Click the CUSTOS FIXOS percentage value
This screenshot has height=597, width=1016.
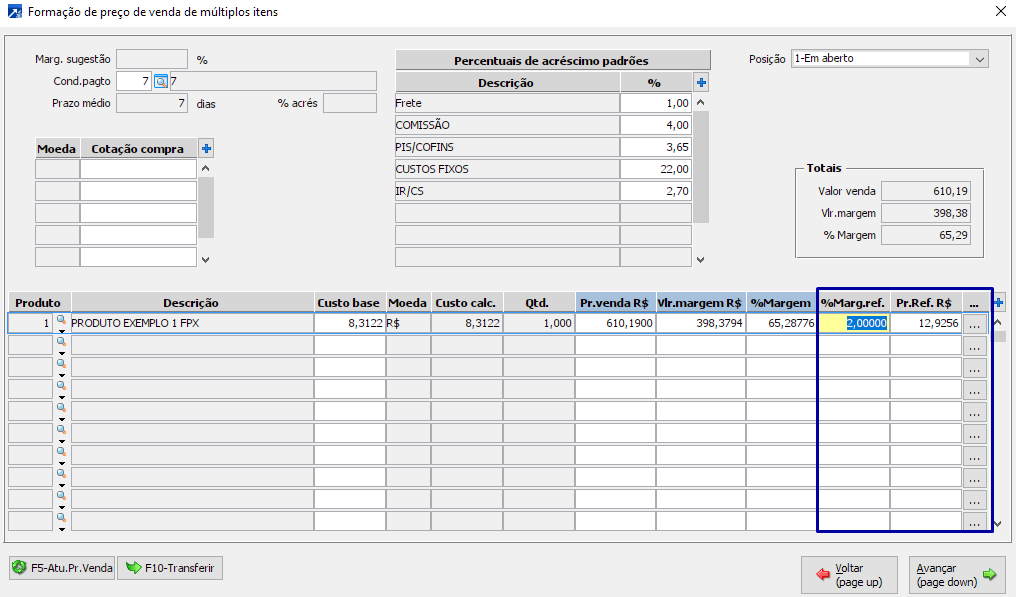click(x=655, y=169)
